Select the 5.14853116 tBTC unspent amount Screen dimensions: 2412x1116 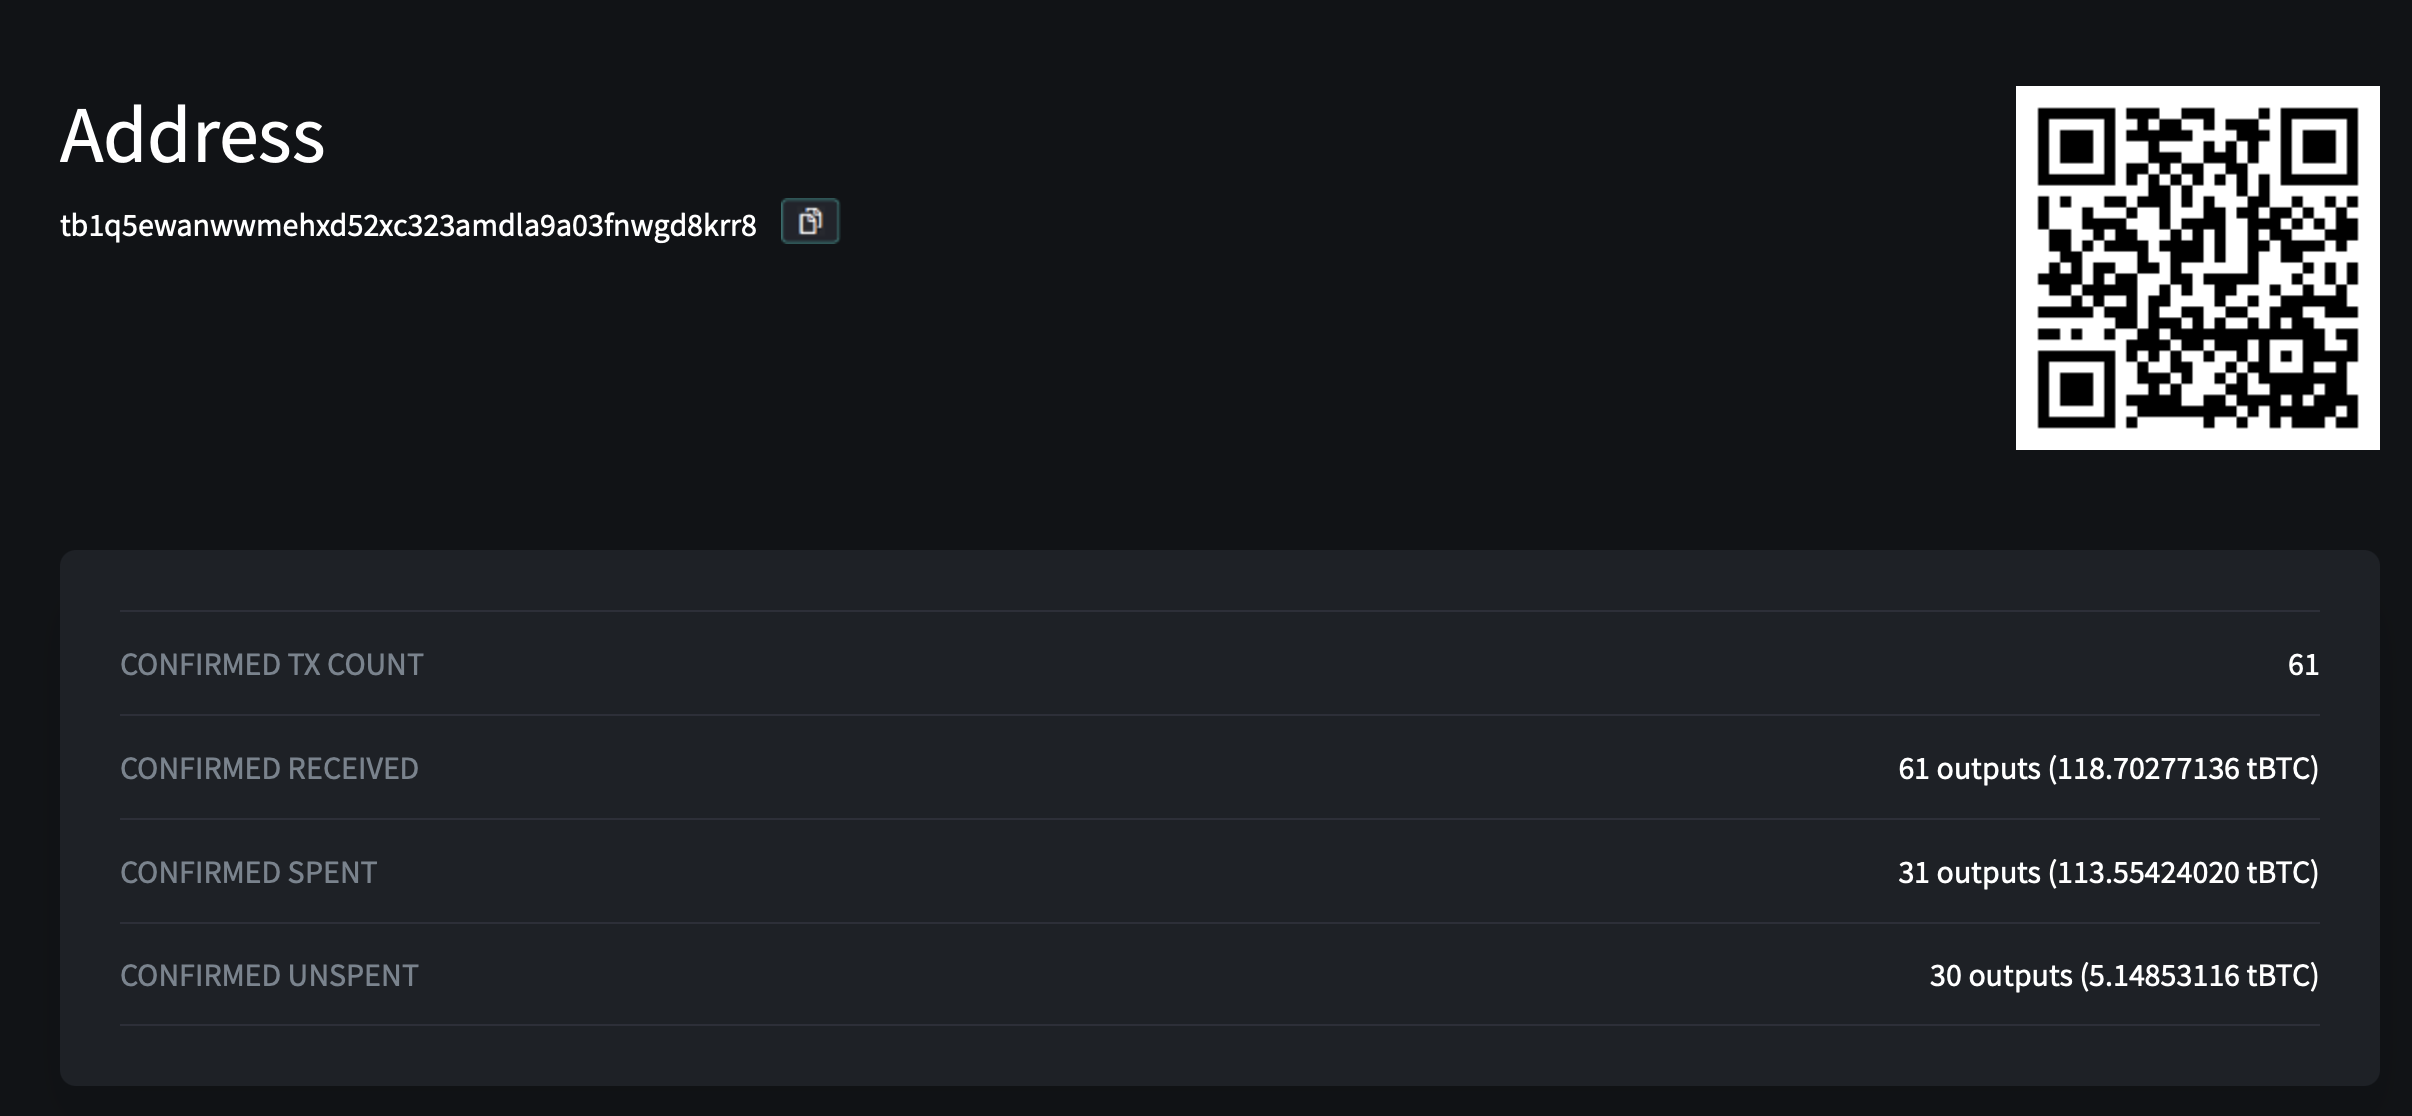point(2162,975)
